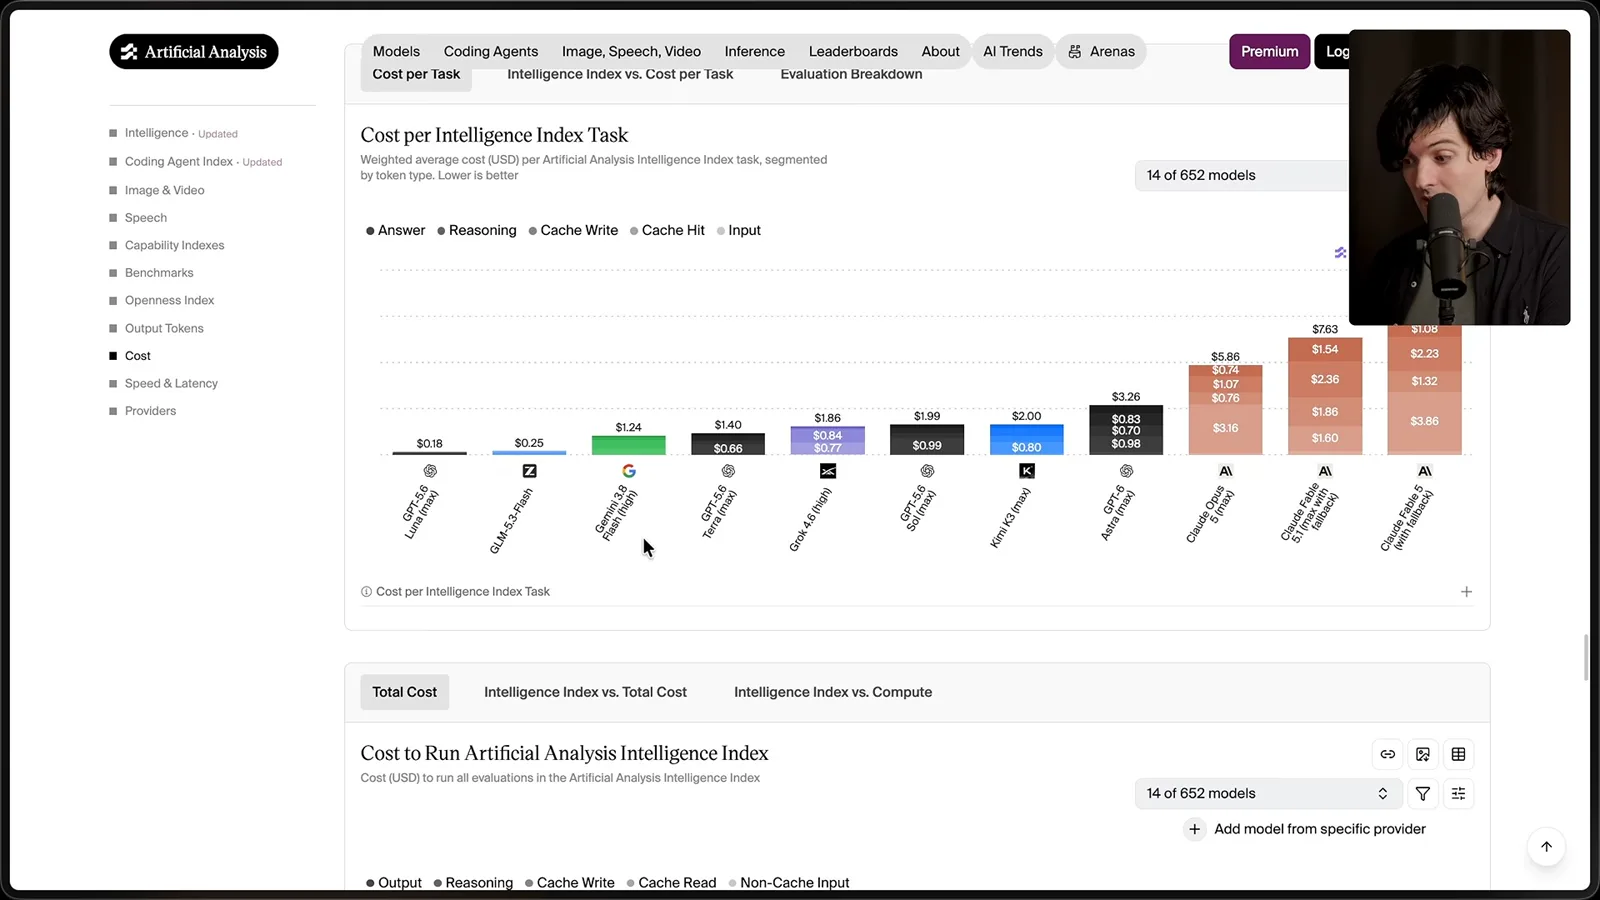Click the Premium button

(1270, 52)
